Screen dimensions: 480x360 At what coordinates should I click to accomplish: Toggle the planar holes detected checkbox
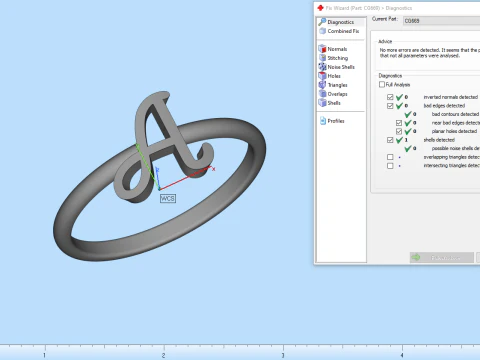399,131
